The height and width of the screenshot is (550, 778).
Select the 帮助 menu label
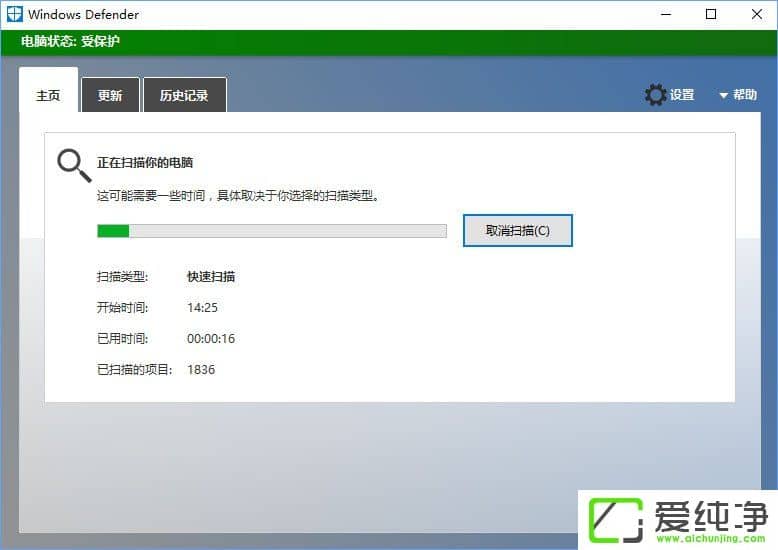click(745, 95)
